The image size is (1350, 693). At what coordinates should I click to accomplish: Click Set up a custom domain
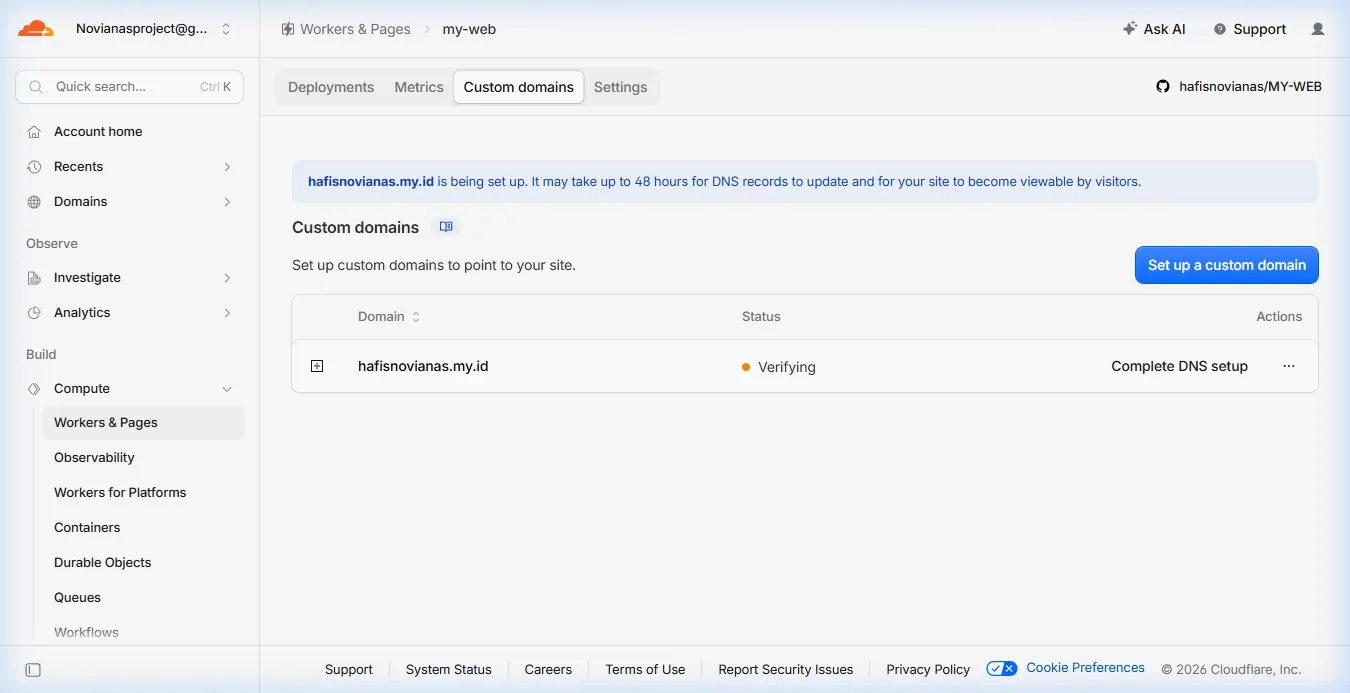click(x=1227, y=265)
